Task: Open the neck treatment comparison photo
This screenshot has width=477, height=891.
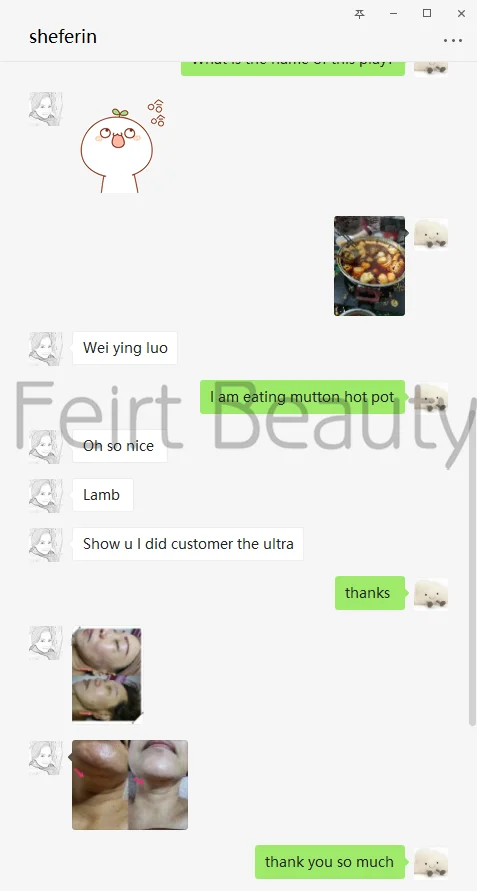Action: (x=130, y=785)
